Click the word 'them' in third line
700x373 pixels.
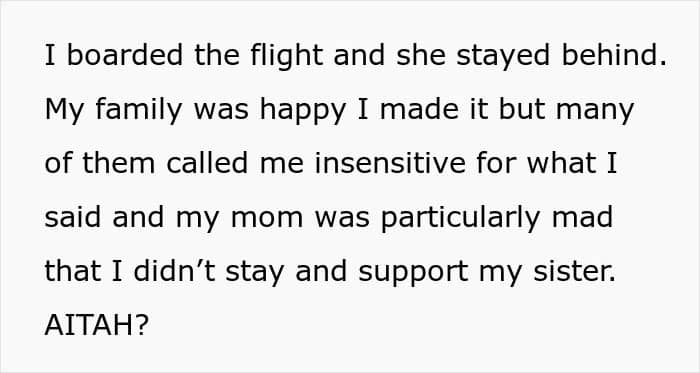click(x=118, y=163)
